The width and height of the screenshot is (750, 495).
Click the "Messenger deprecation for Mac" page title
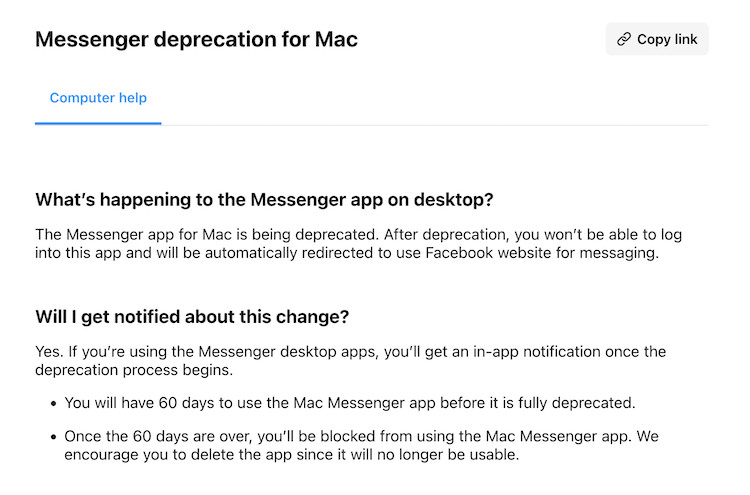(x=196, y=40)
